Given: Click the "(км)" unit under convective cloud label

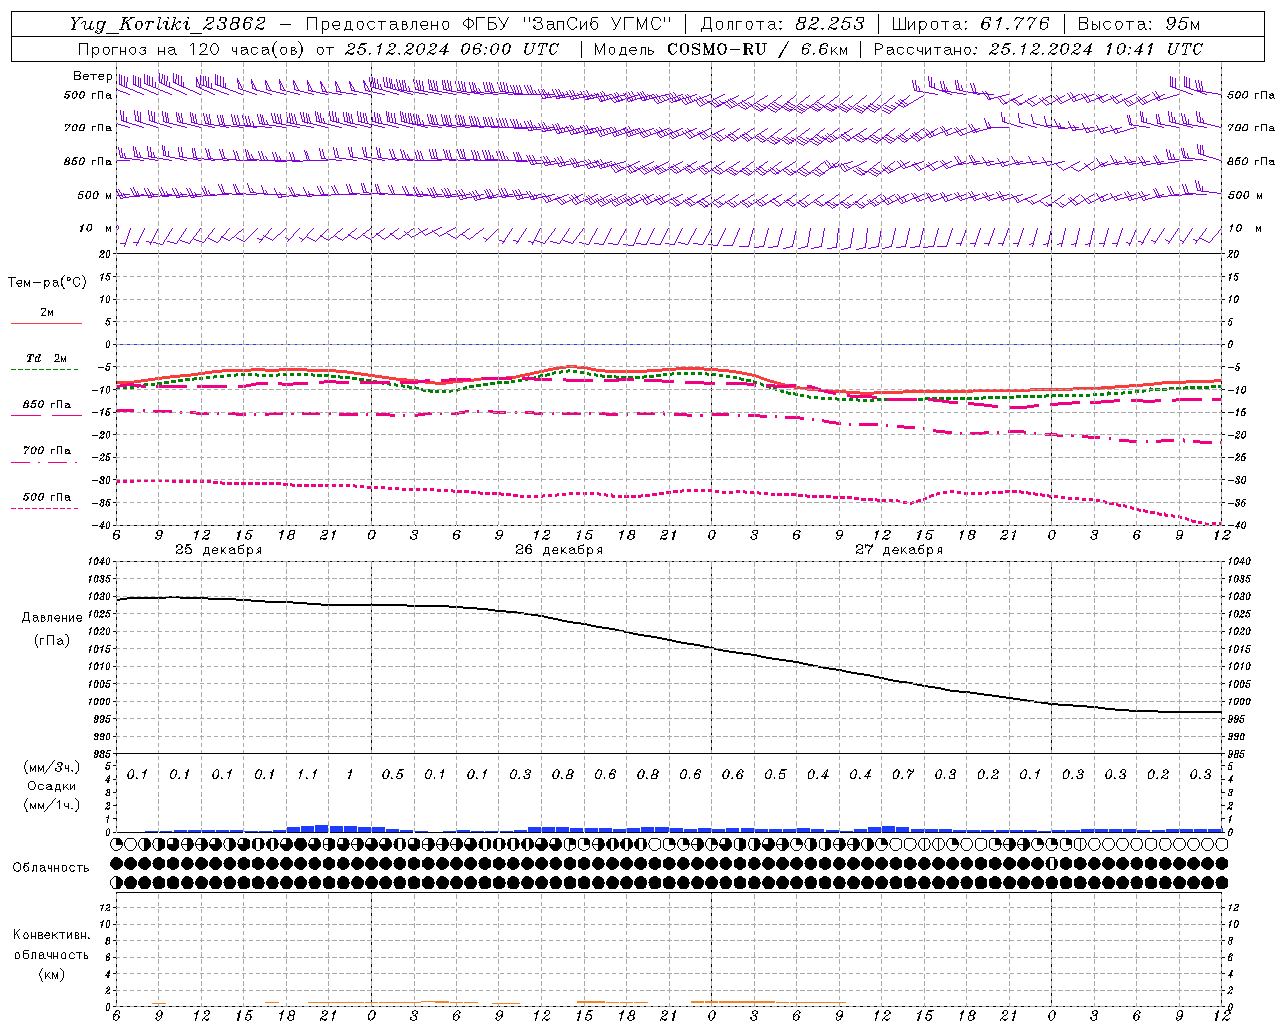Looking at the screenshot, I should click(52, 974).
